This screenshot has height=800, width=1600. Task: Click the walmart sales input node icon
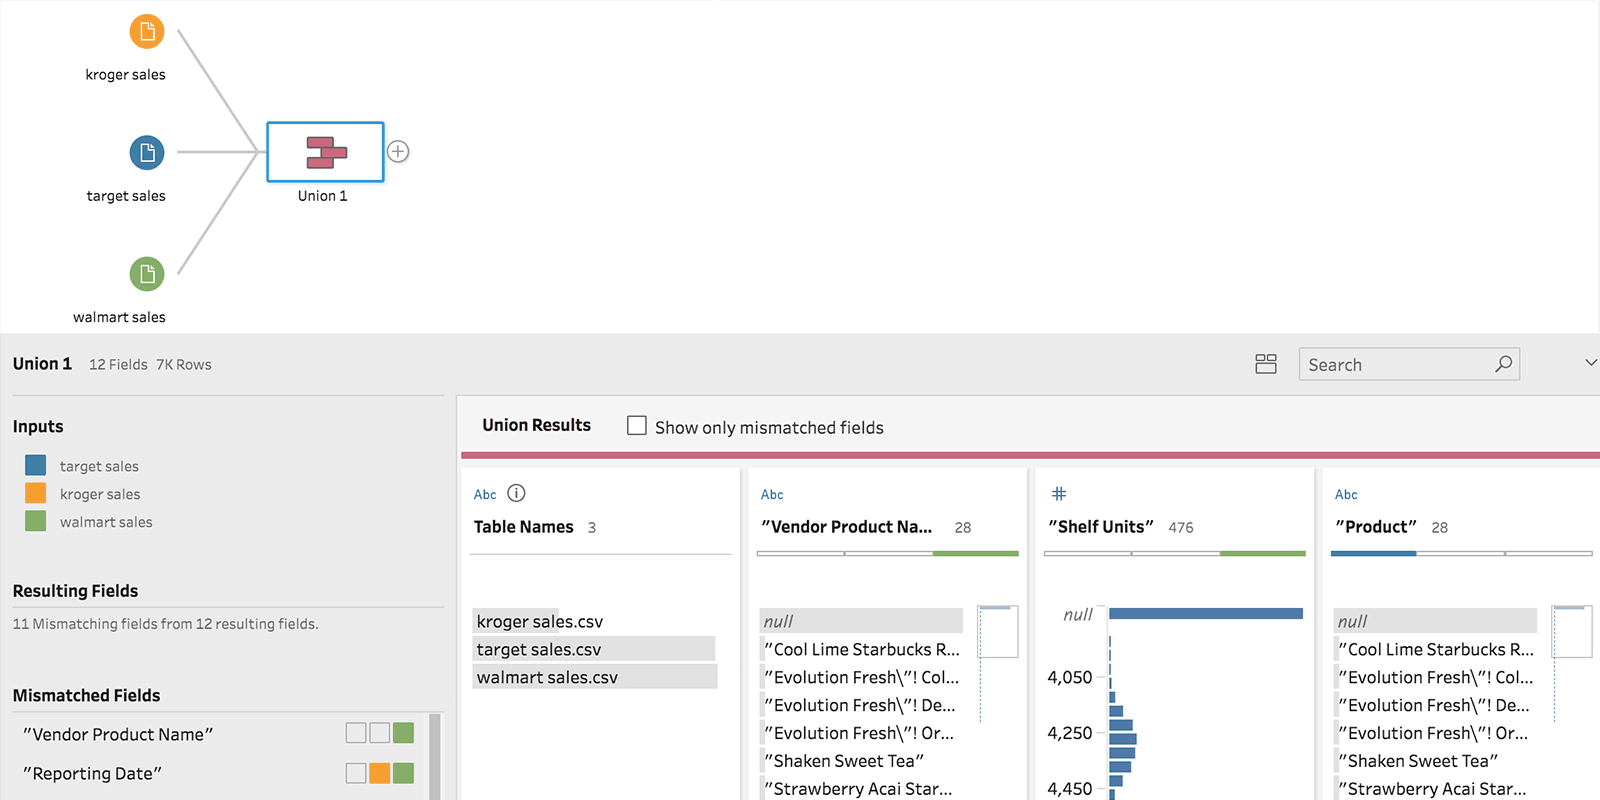click(x=147, y=274)
